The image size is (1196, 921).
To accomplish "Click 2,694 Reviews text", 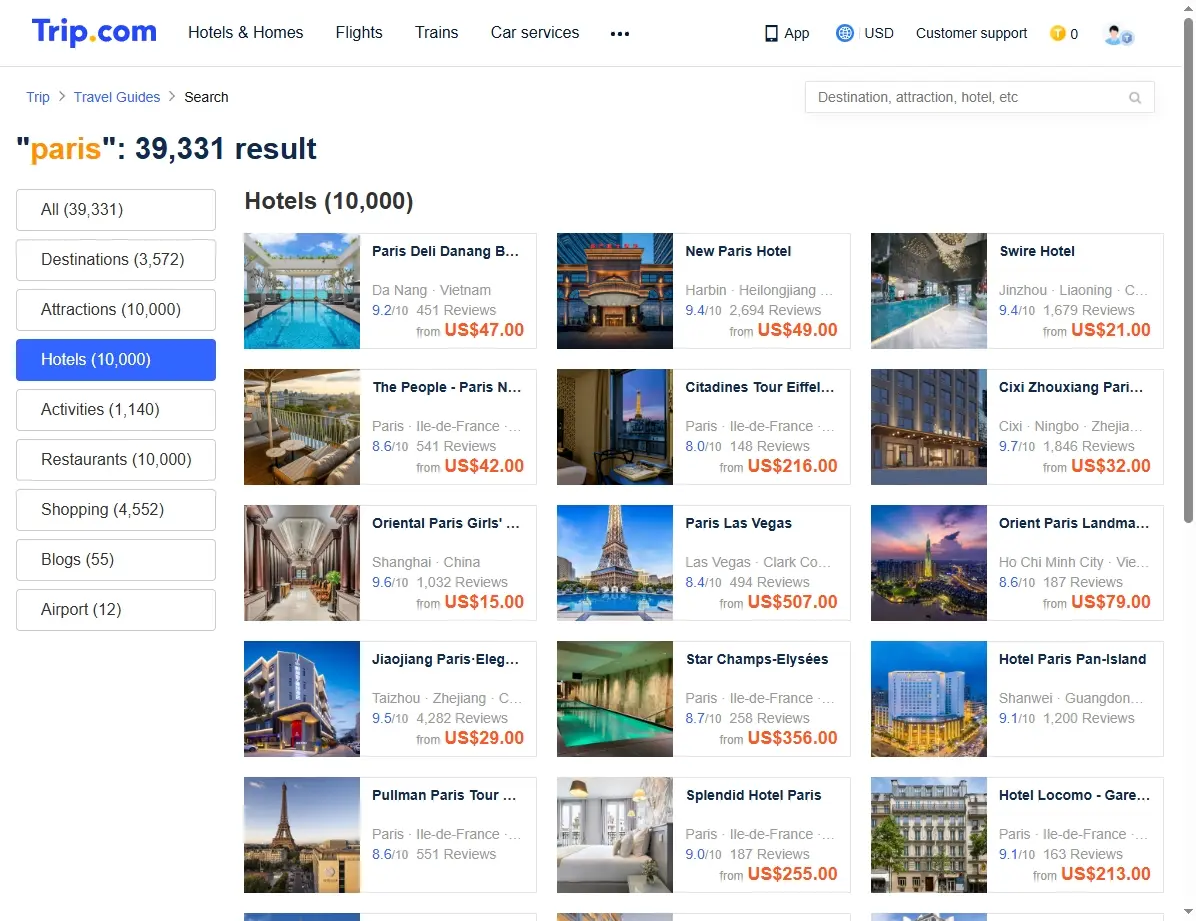I will [x=775, y=310].
